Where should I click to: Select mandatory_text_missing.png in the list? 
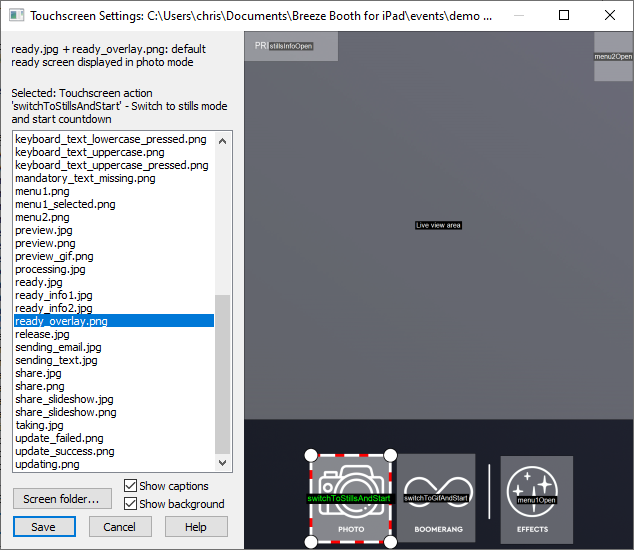(114, 178)
